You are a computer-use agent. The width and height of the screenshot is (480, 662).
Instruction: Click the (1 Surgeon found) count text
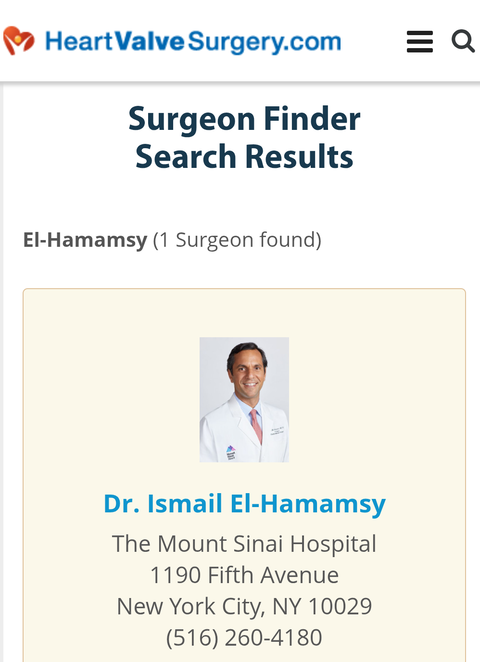(237, 240)
